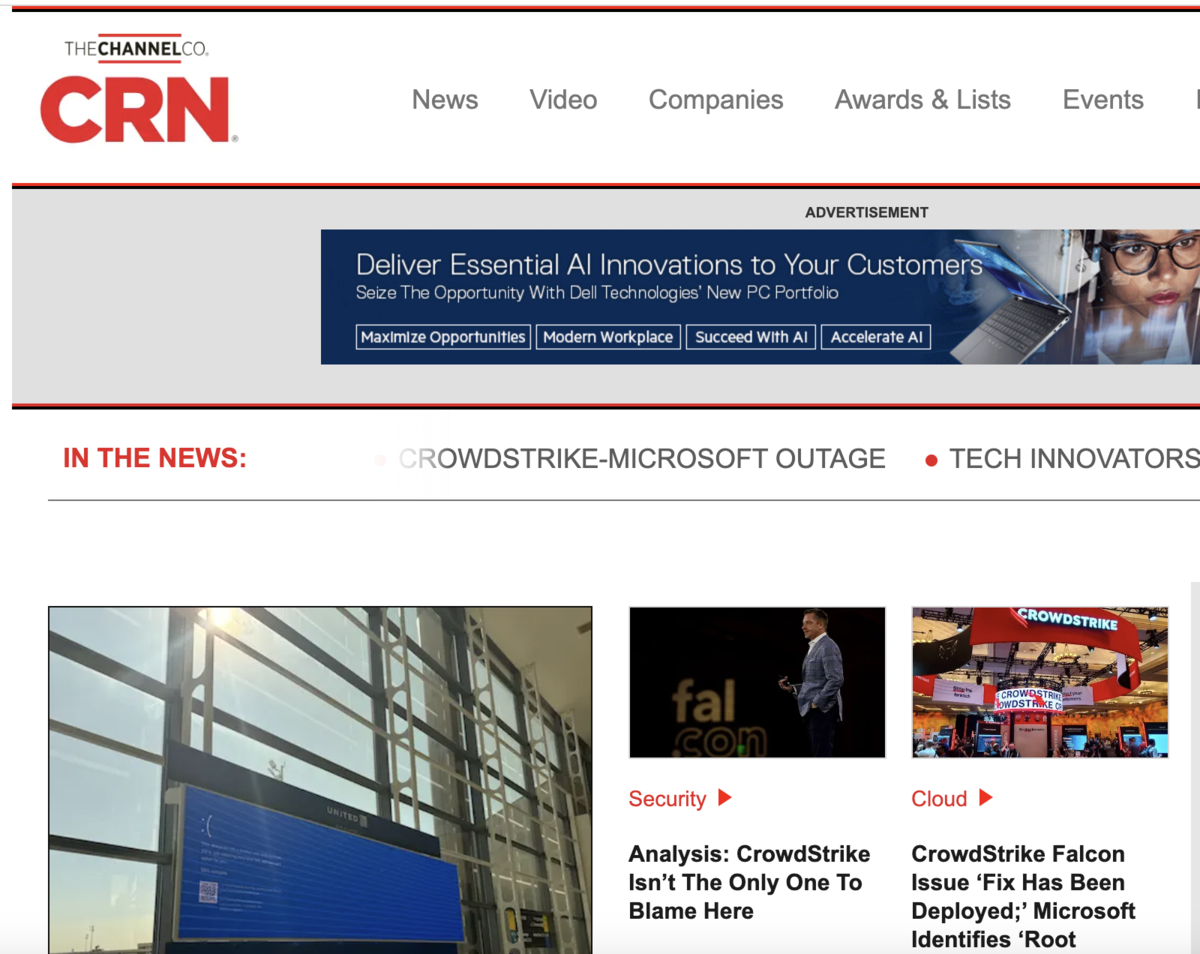This screenshot has width=1200, height=954.
Task: Click red bullet before Tech Innovators
Action: coord(931,460)
